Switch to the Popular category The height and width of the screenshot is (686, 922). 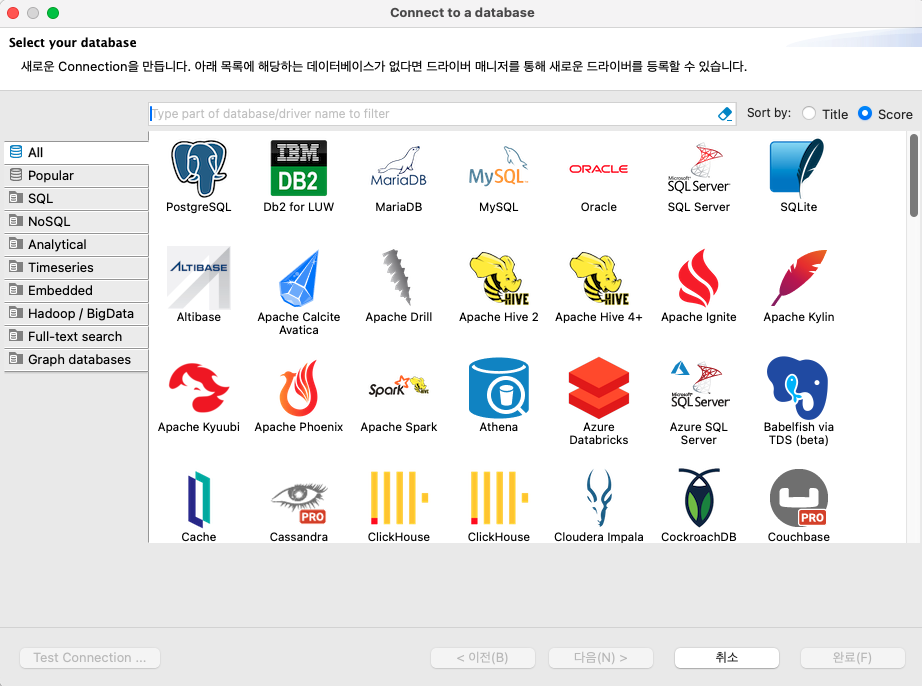(x=76, y=175)
